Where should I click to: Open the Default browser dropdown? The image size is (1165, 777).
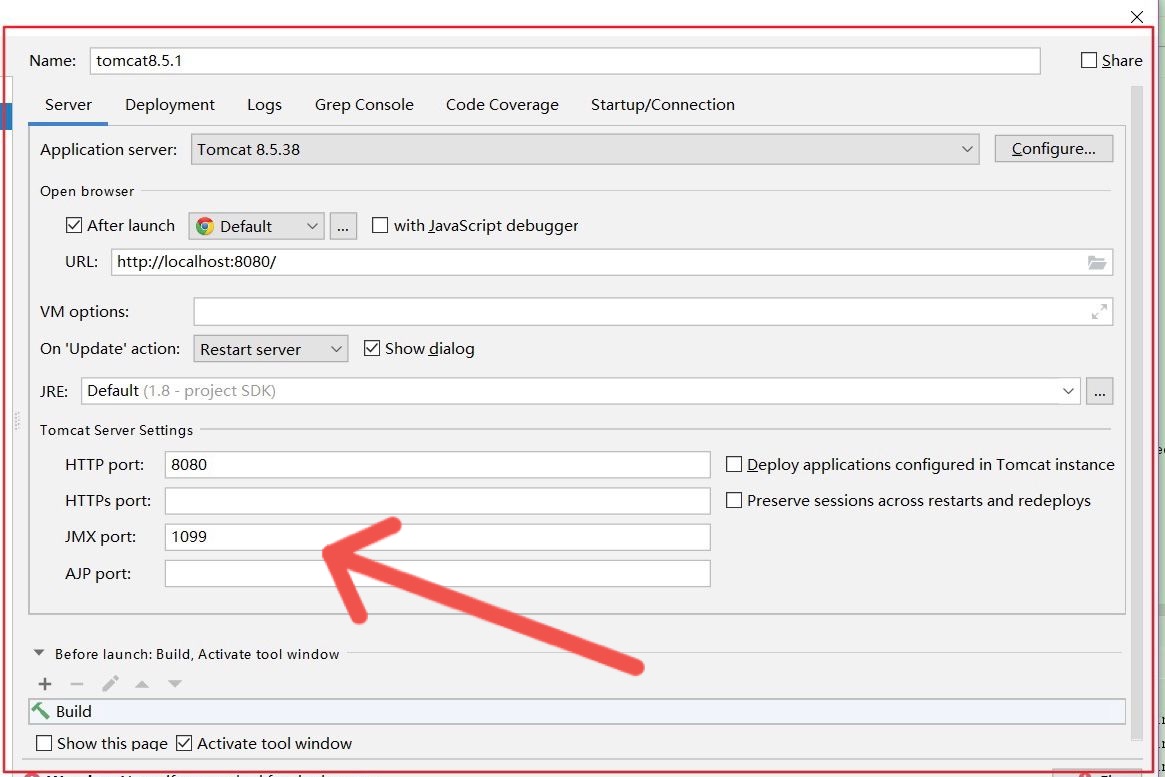tap(256, 226)
